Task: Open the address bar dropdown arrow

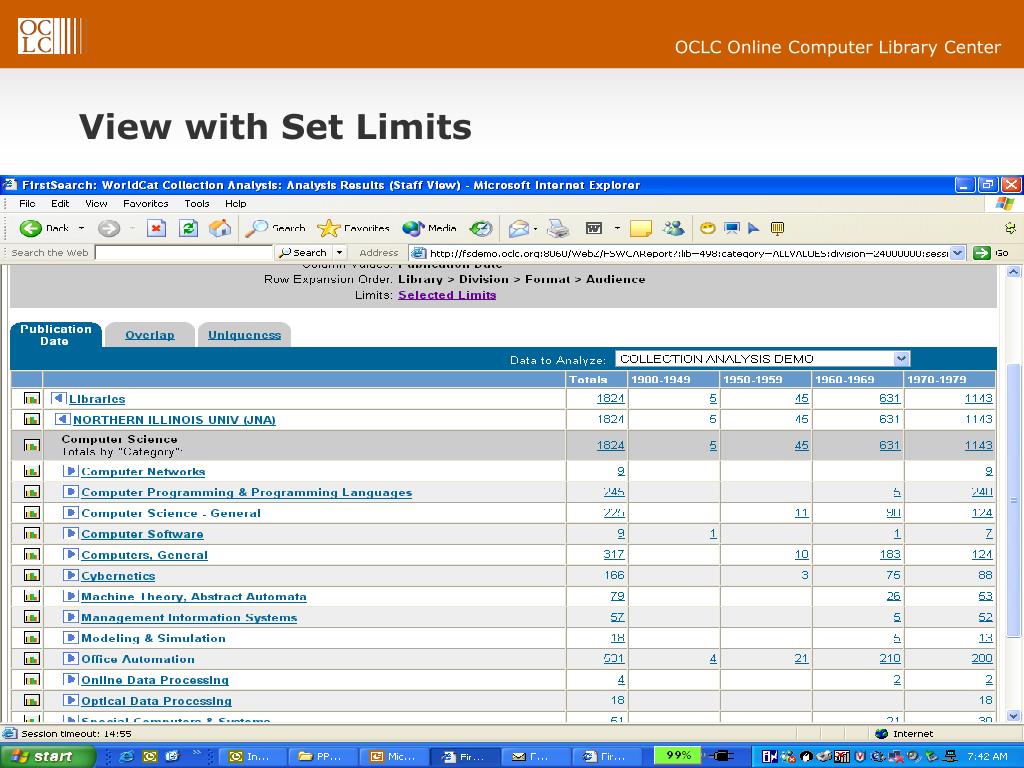Action: (957, 253)
